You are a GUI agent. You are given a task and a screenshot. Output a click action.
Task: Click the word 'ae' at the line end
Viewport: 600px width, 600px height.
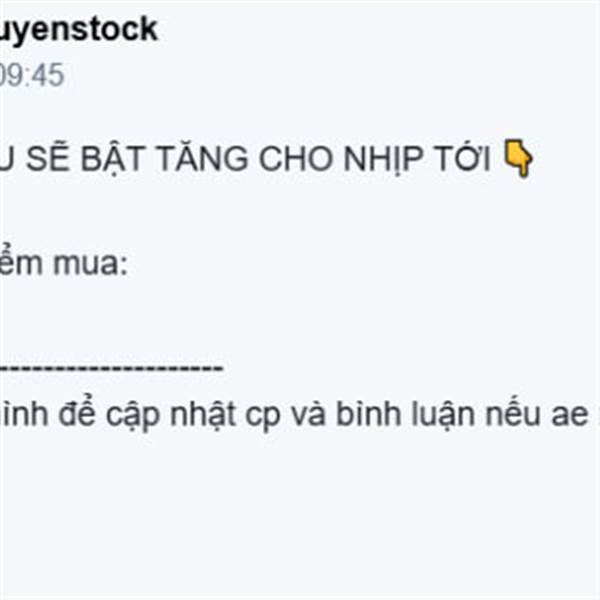click(x=570, y=418)
